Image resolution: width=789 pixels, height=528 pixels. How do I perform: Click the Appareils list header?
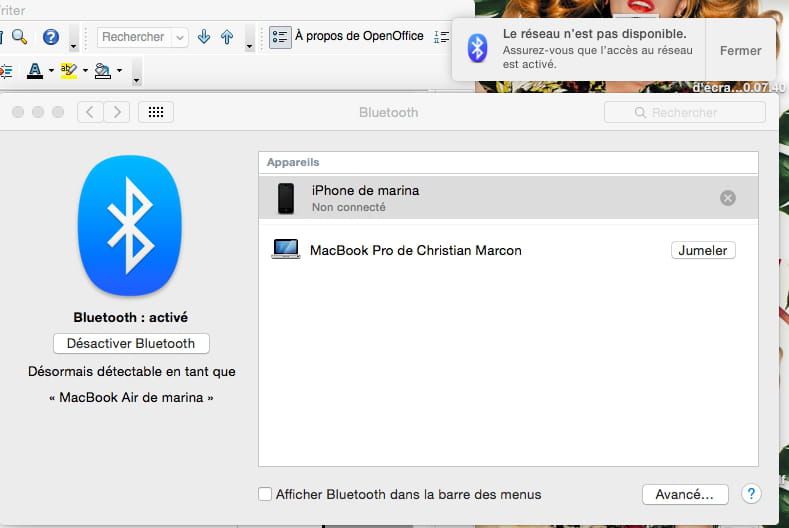(508, 163)
